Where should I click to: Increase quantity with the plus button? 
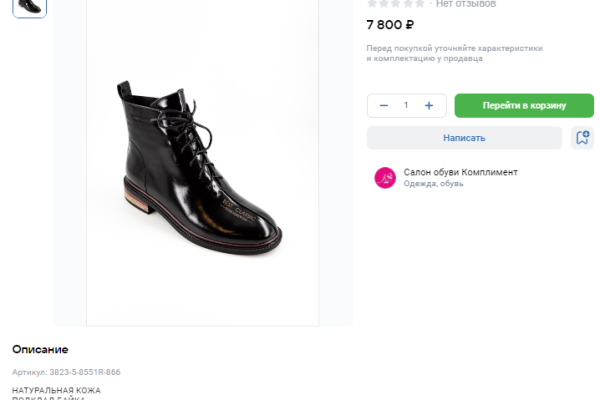tap(429, 105)
